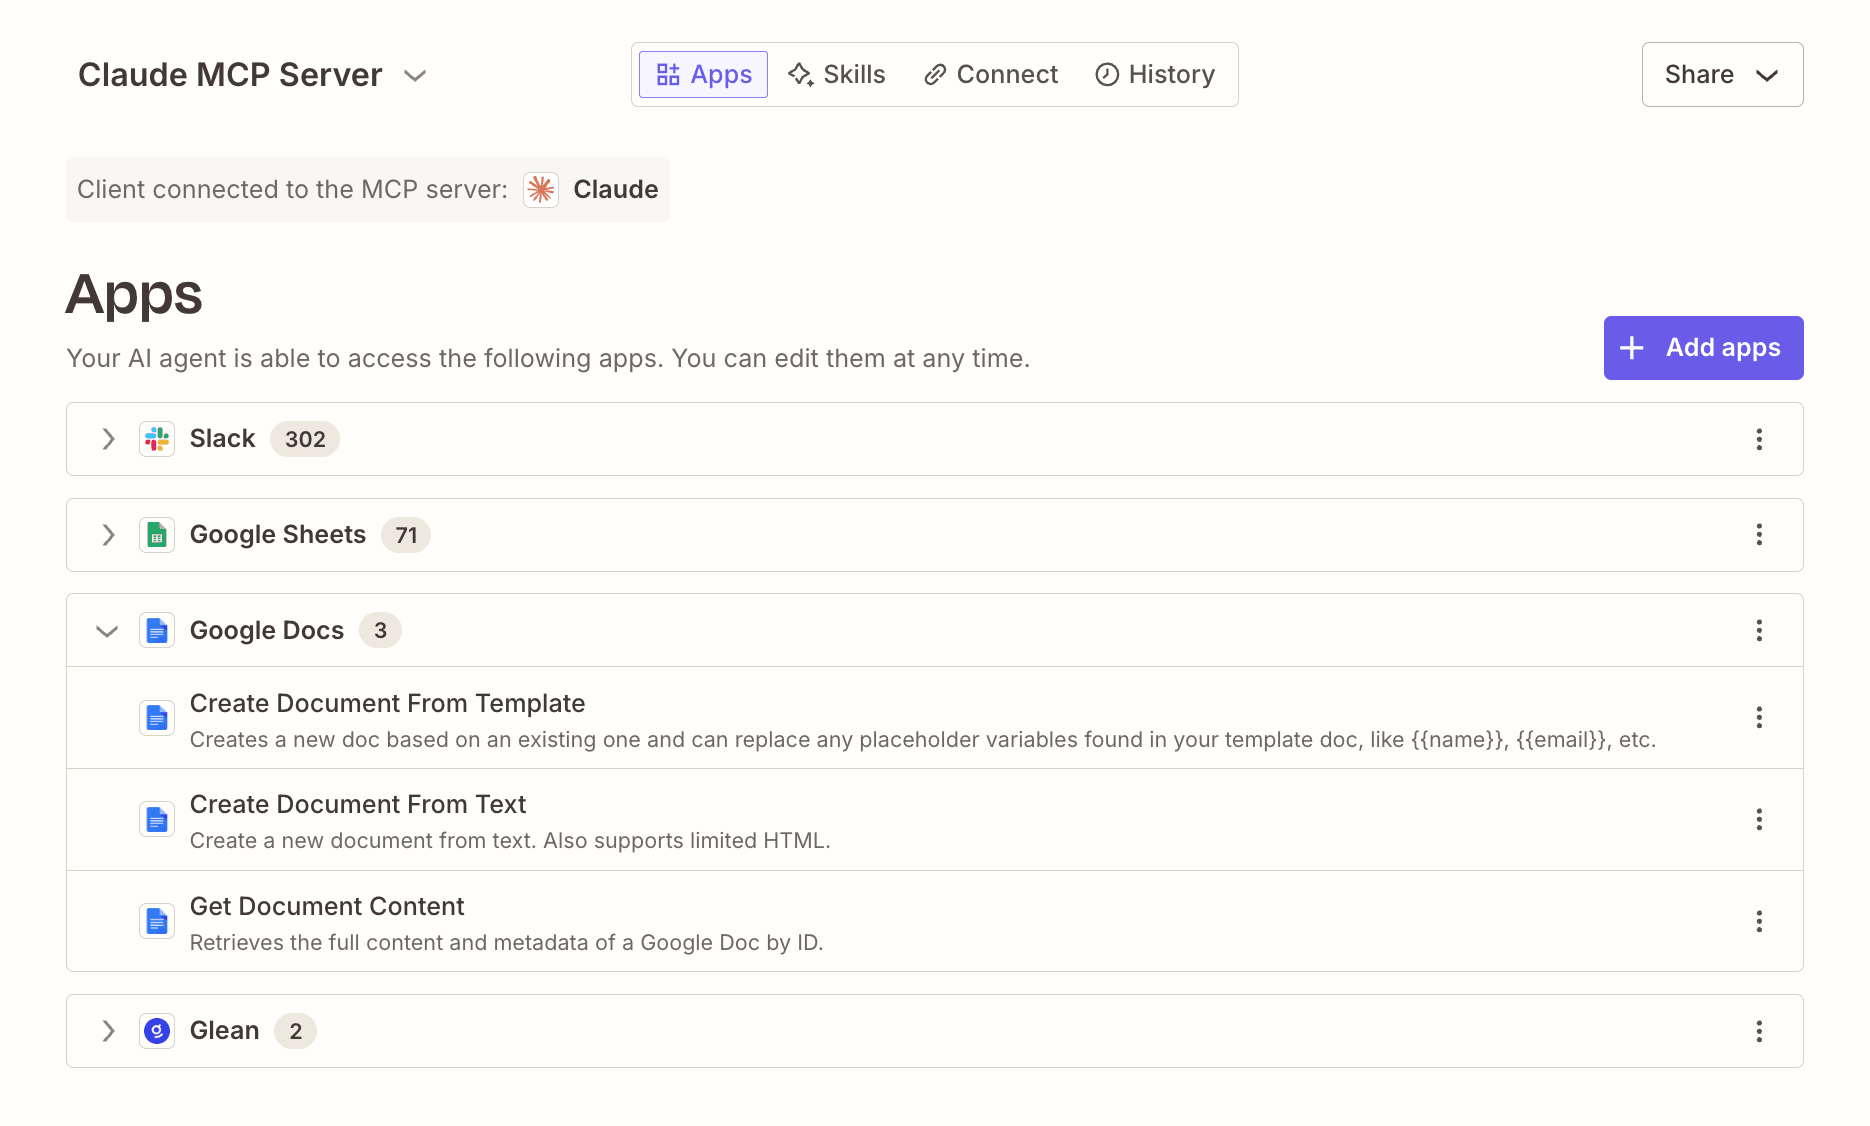Expand the Glean app row
Viewport: 1870px width, 1126px height.
(108, 1031)
